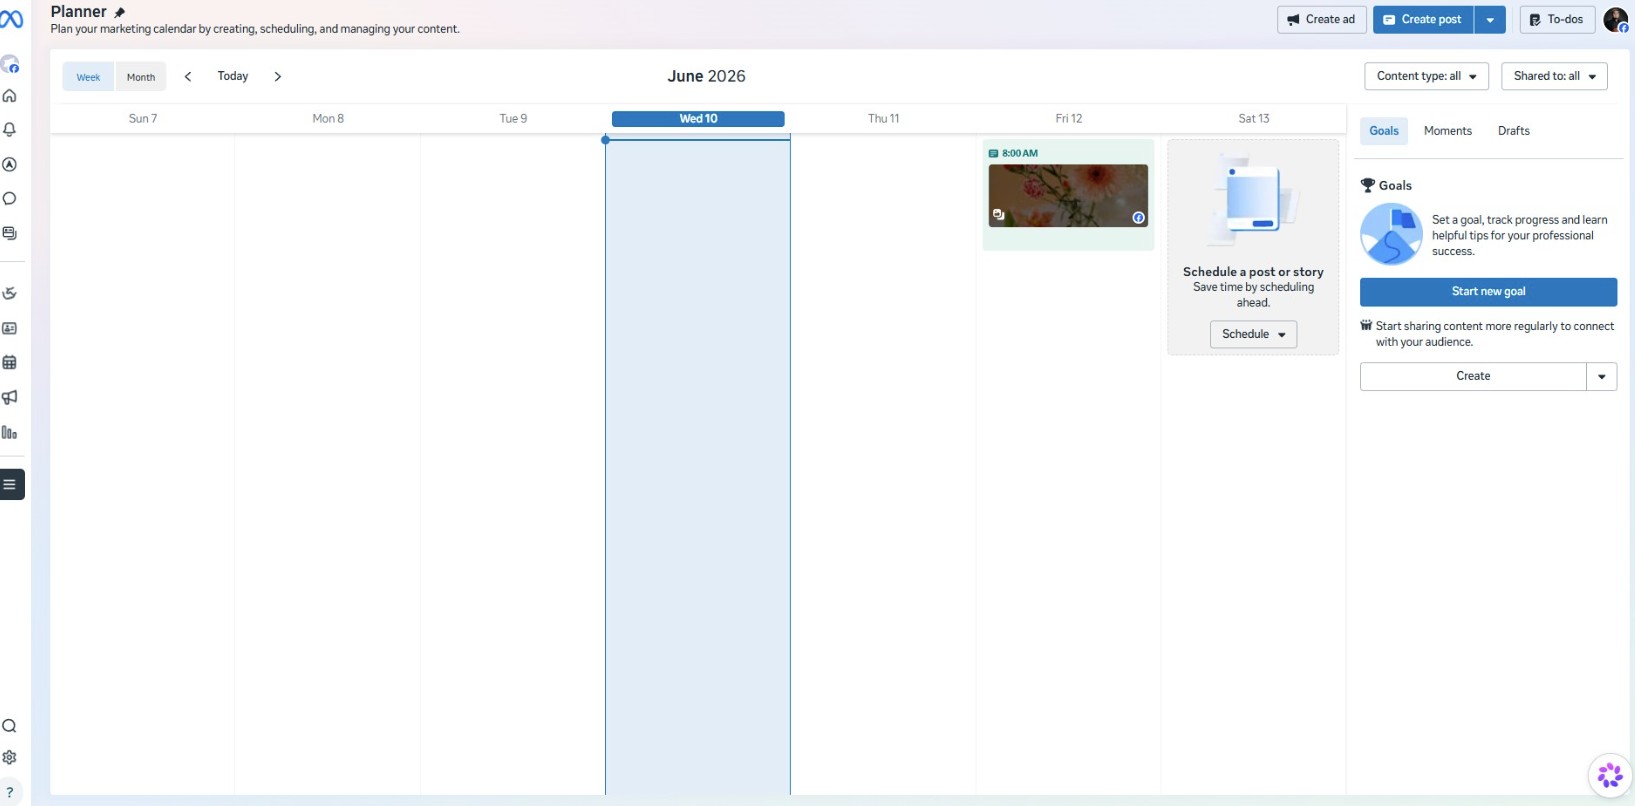
Task: Click the Create button under Goals
Action: (x=1473, y=376)
